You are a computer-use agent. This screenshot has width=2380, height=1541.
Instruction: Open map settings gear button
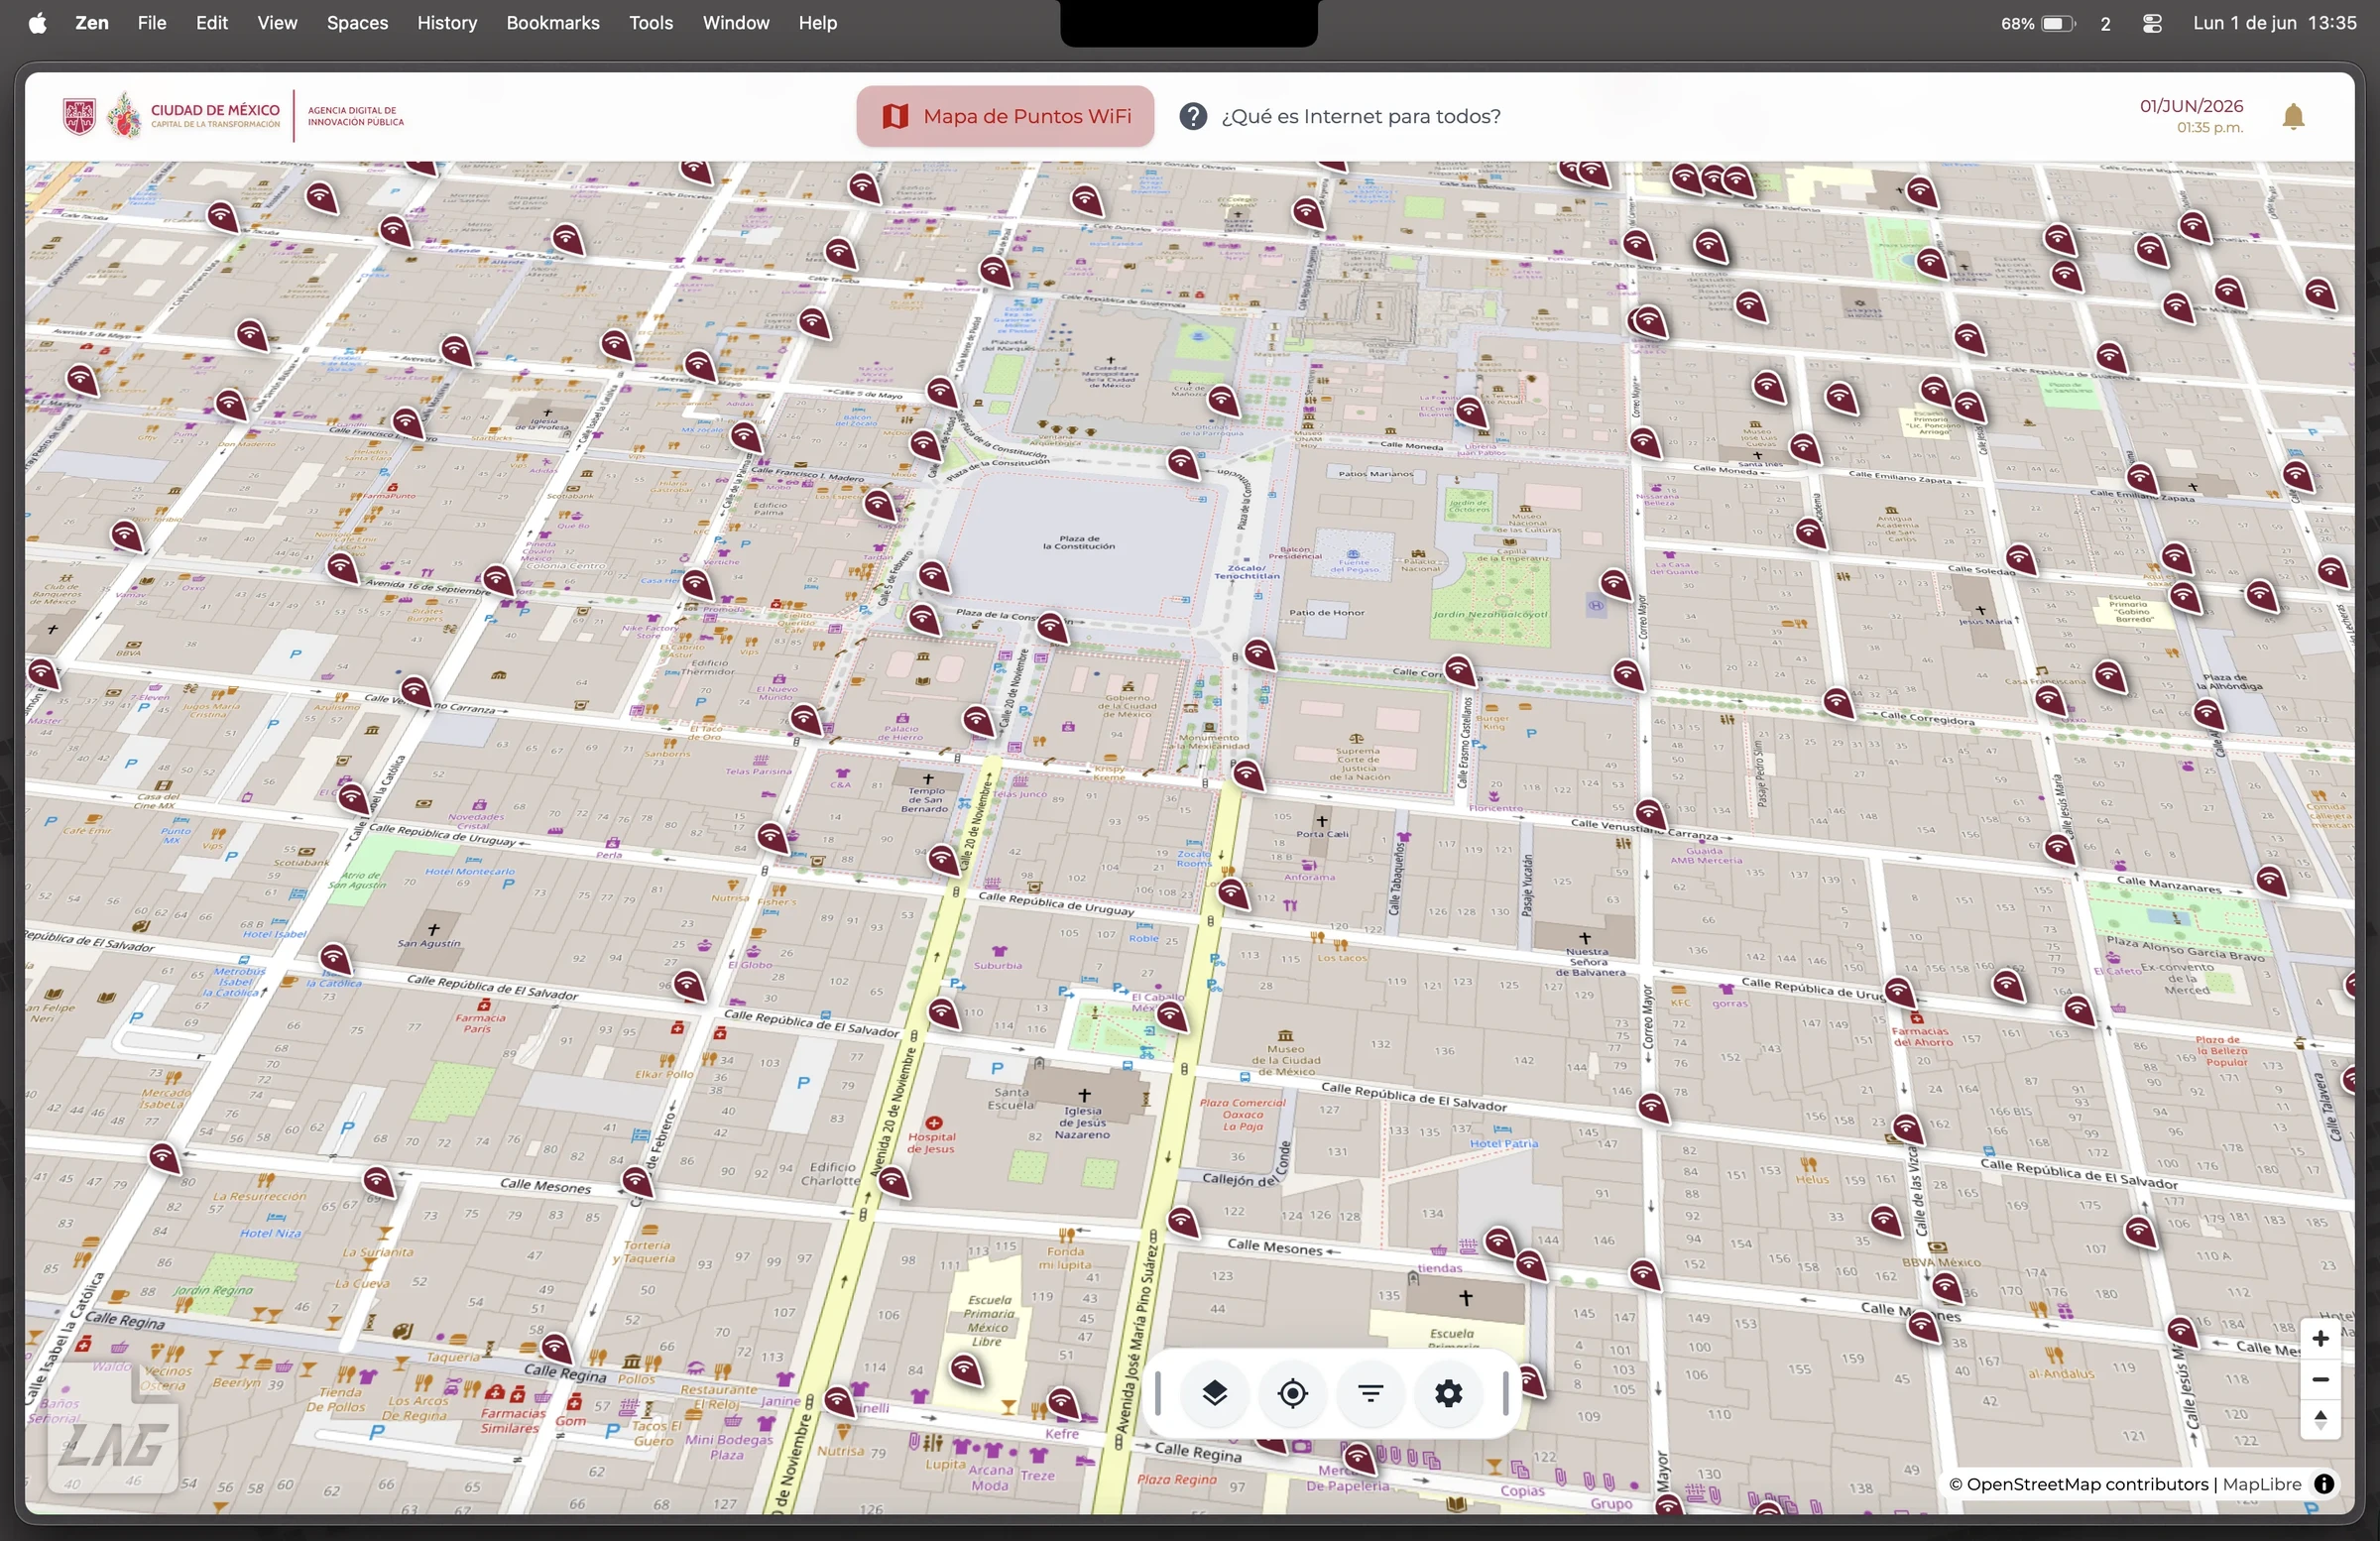tap(1448, 1393)
